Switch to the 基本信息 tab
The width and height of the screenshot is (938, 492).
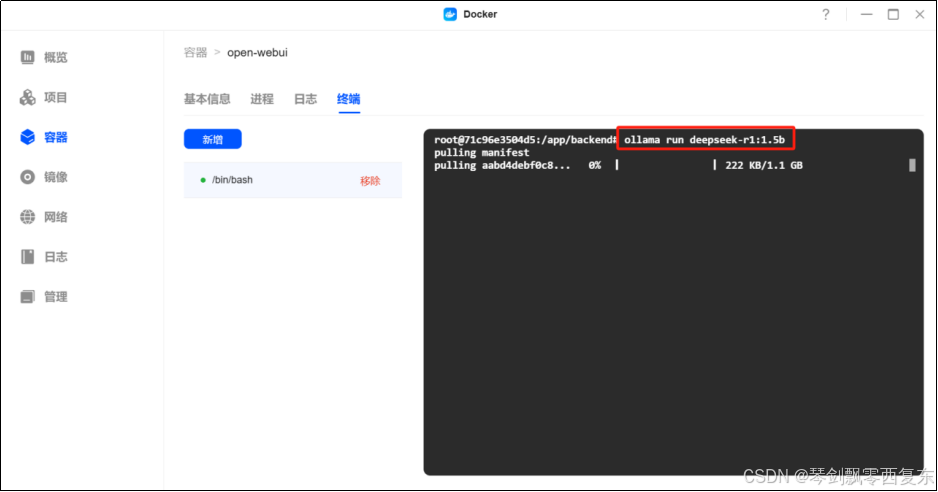tap(207, 99)
